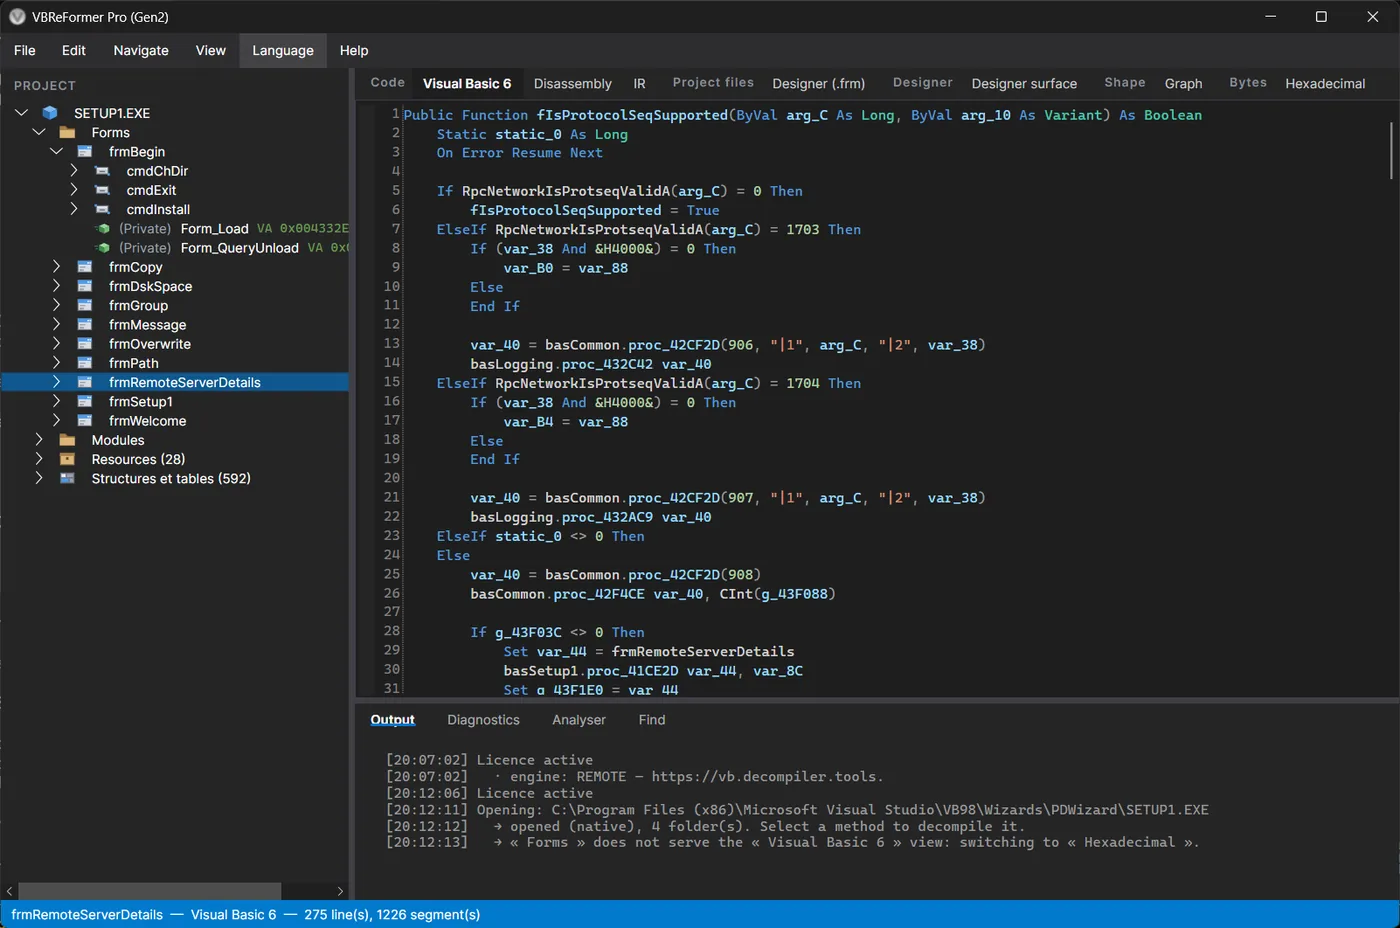Click the frmOverwrite form icon
This screenshot has width=1400, height=928.
[x=85, y=344]
